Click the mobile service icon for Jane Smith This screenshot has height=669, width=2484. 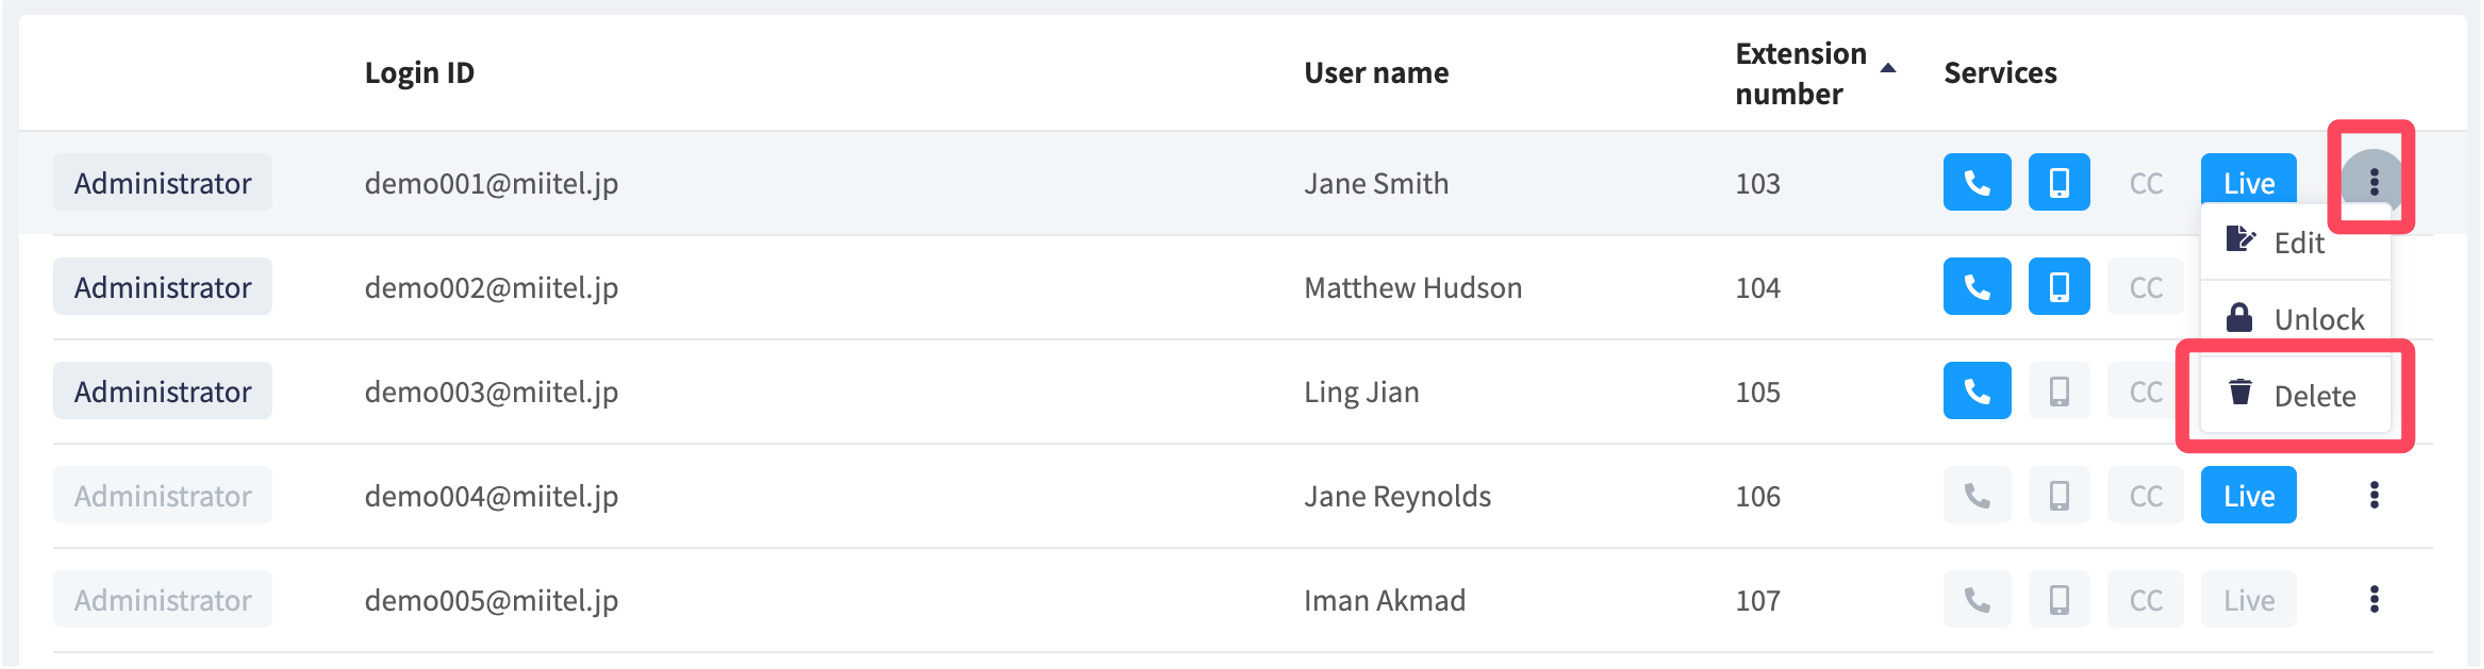tap(2058, 182)
